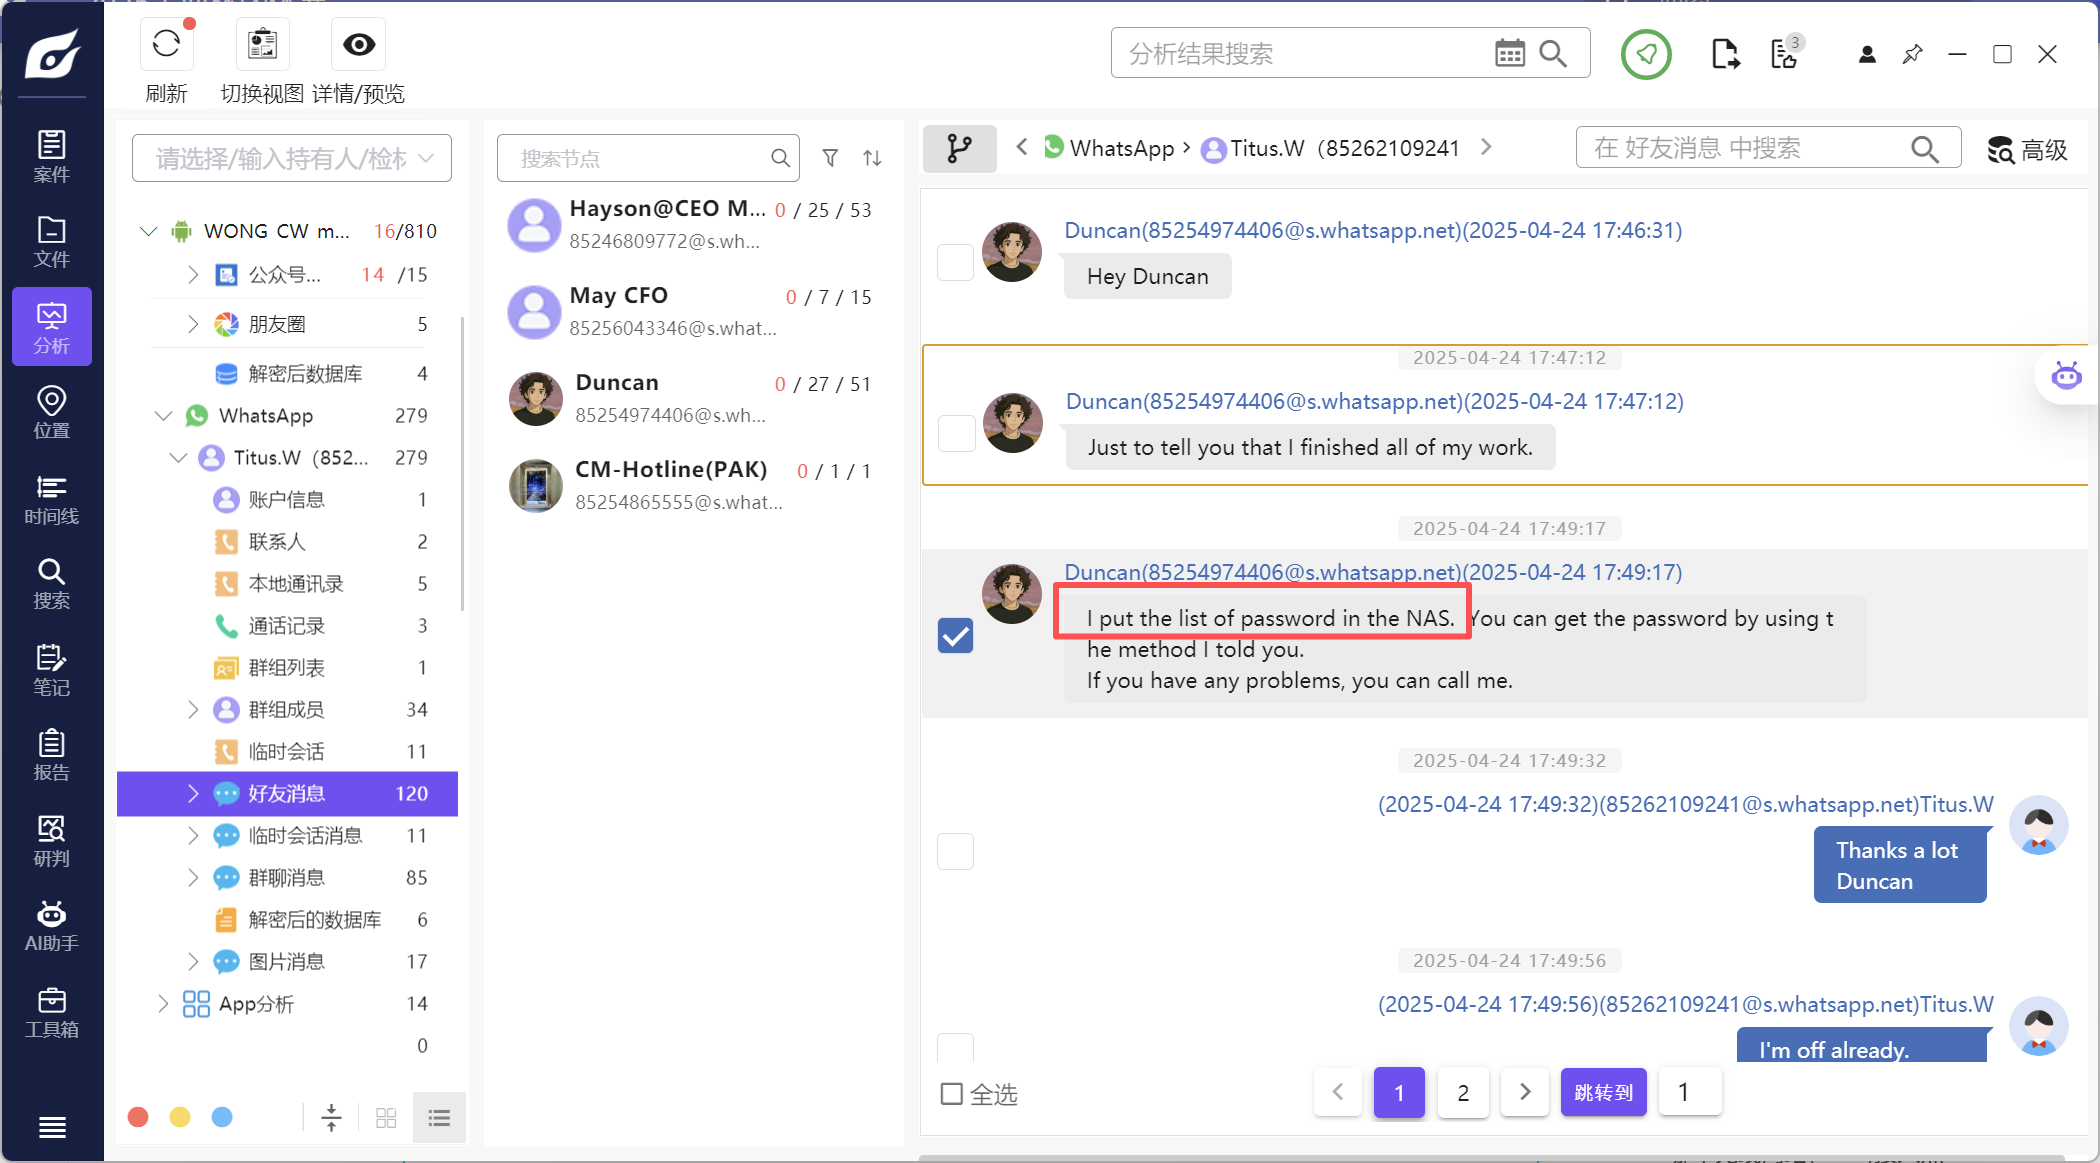Uncheck the NAS password message checkbox
This screenshot has height=1163, width=2100.
(x=955, y=635)
